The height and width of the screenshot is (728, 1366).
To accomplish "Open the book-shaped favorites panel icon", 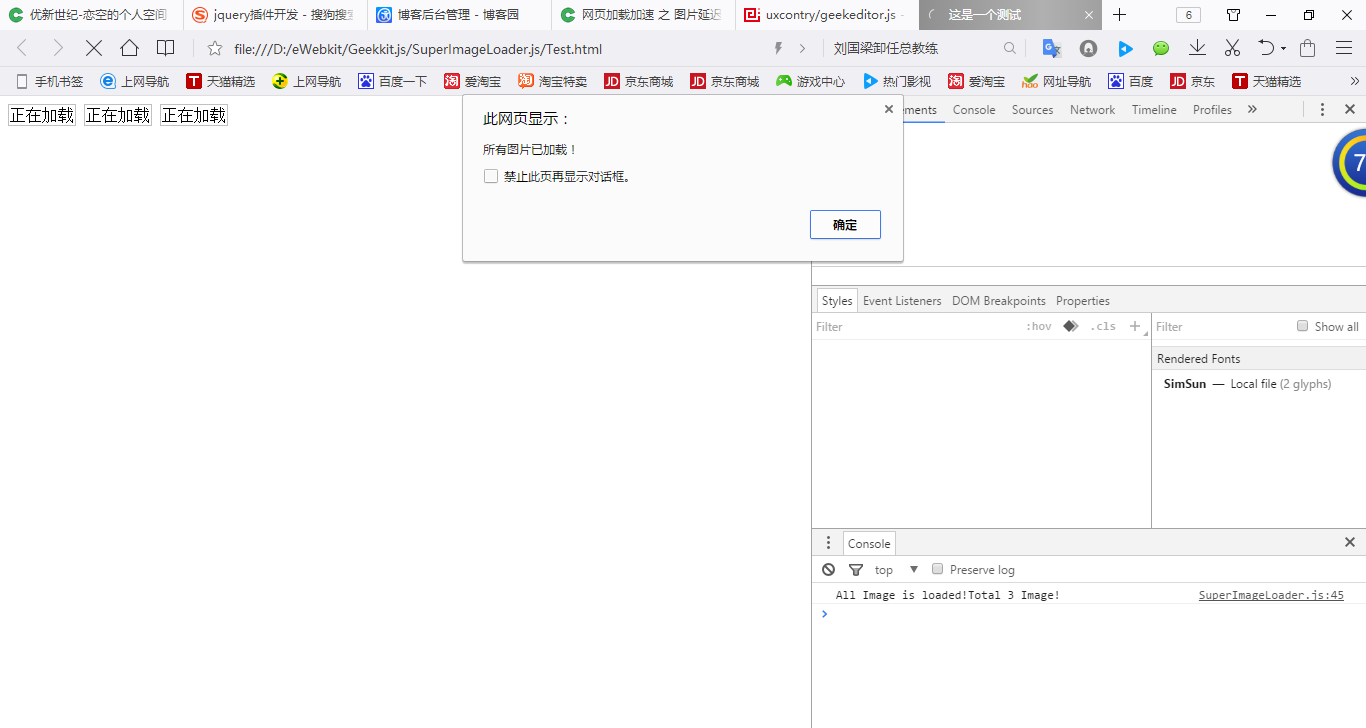I will tap(165, 48).
